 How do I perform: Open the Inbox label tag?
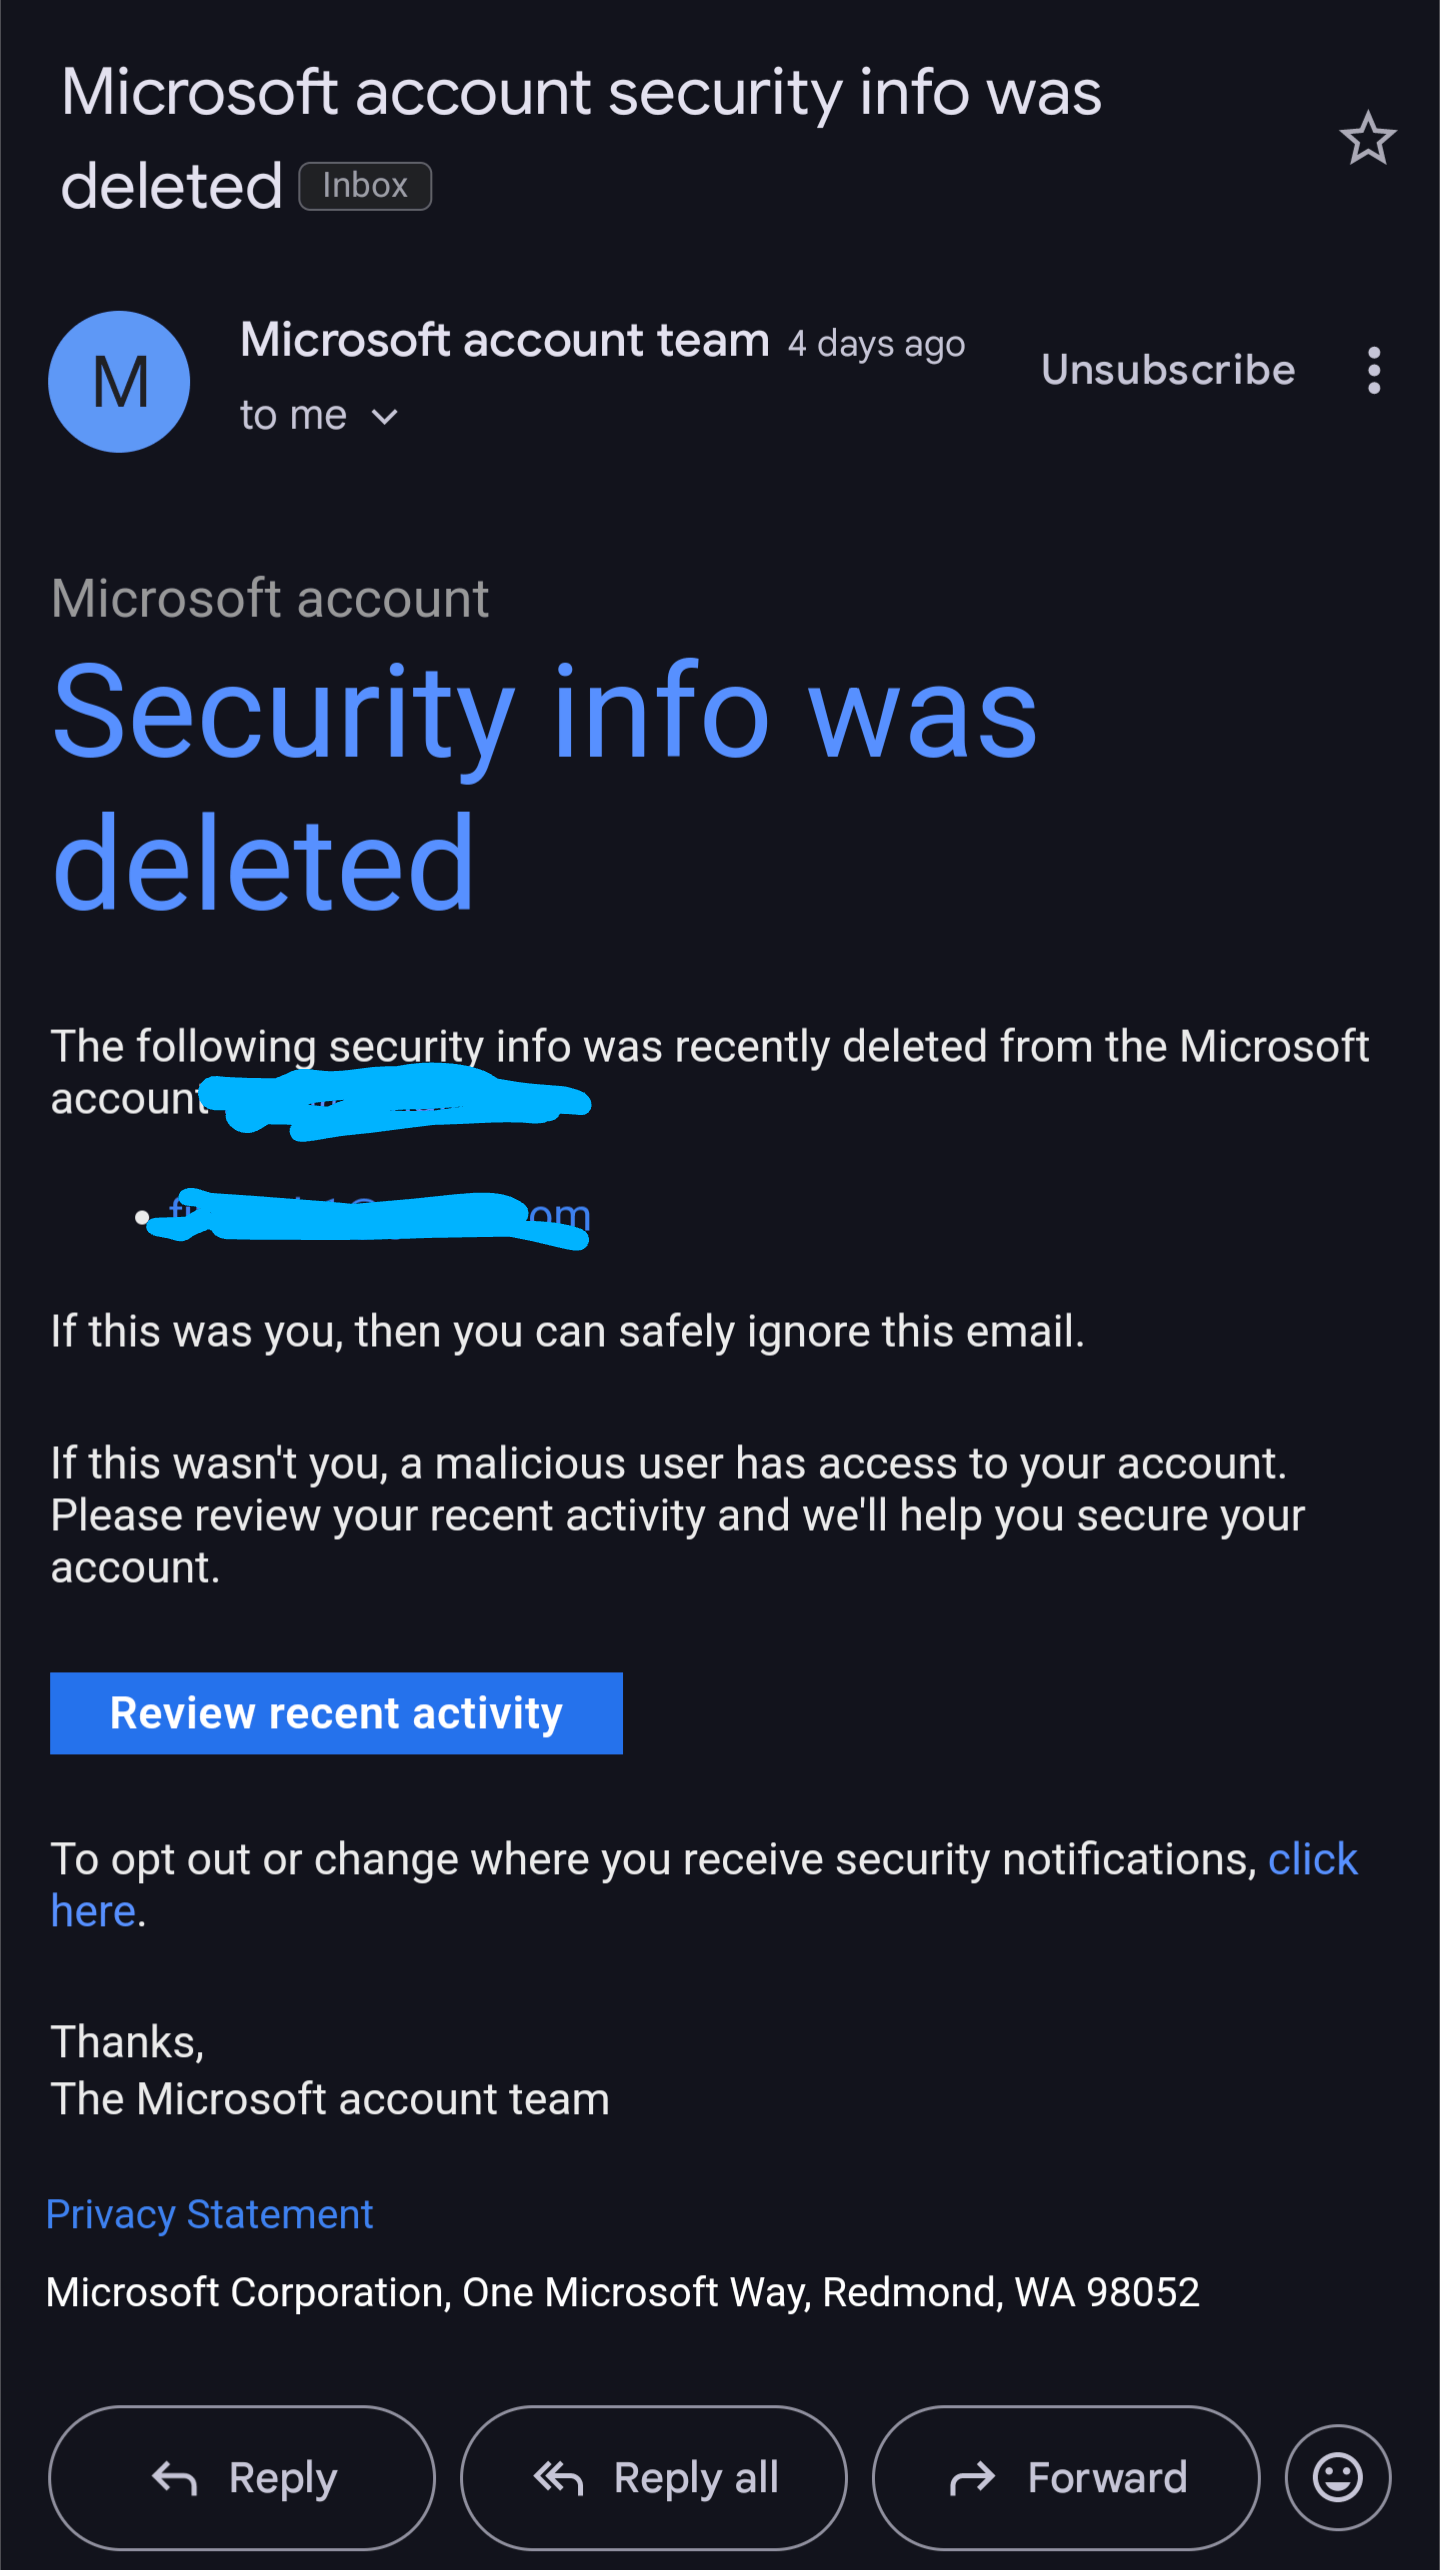point(365,186)
